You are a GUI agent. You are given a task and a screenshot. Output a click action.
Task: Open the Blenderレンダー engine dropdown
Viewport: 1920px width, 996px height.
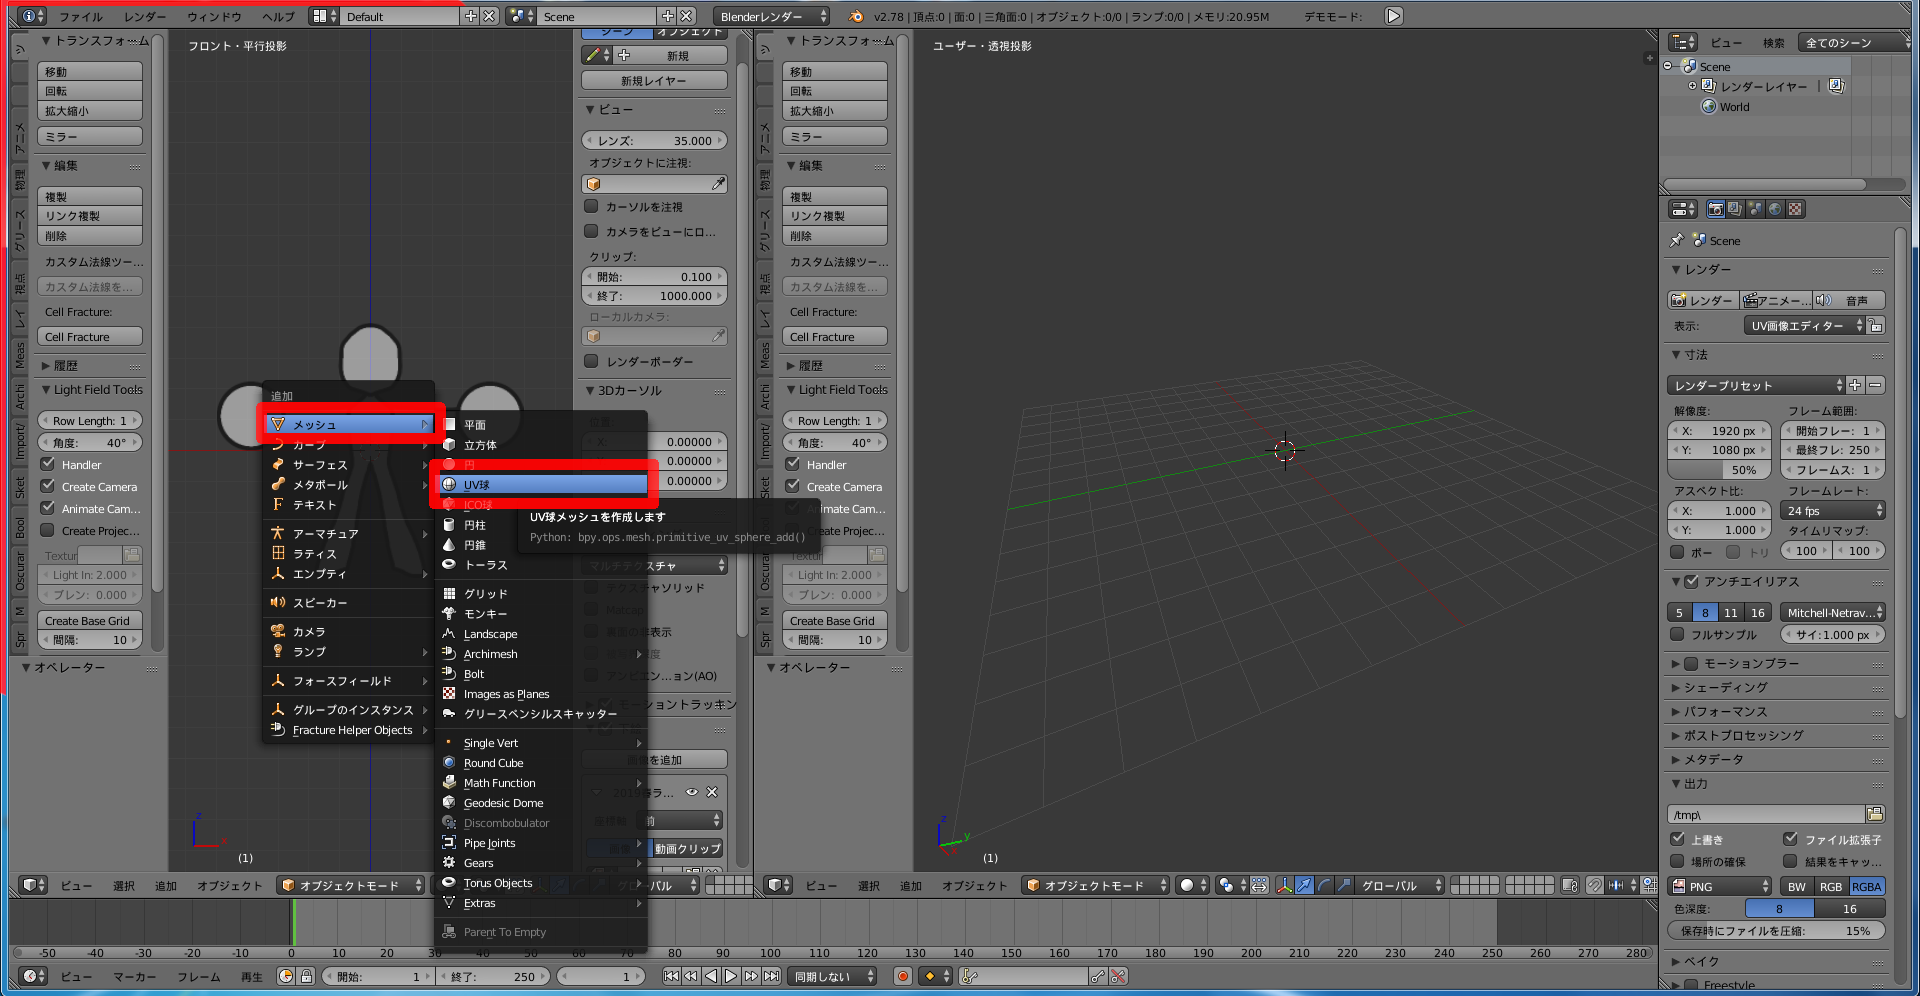click(772, 16)
